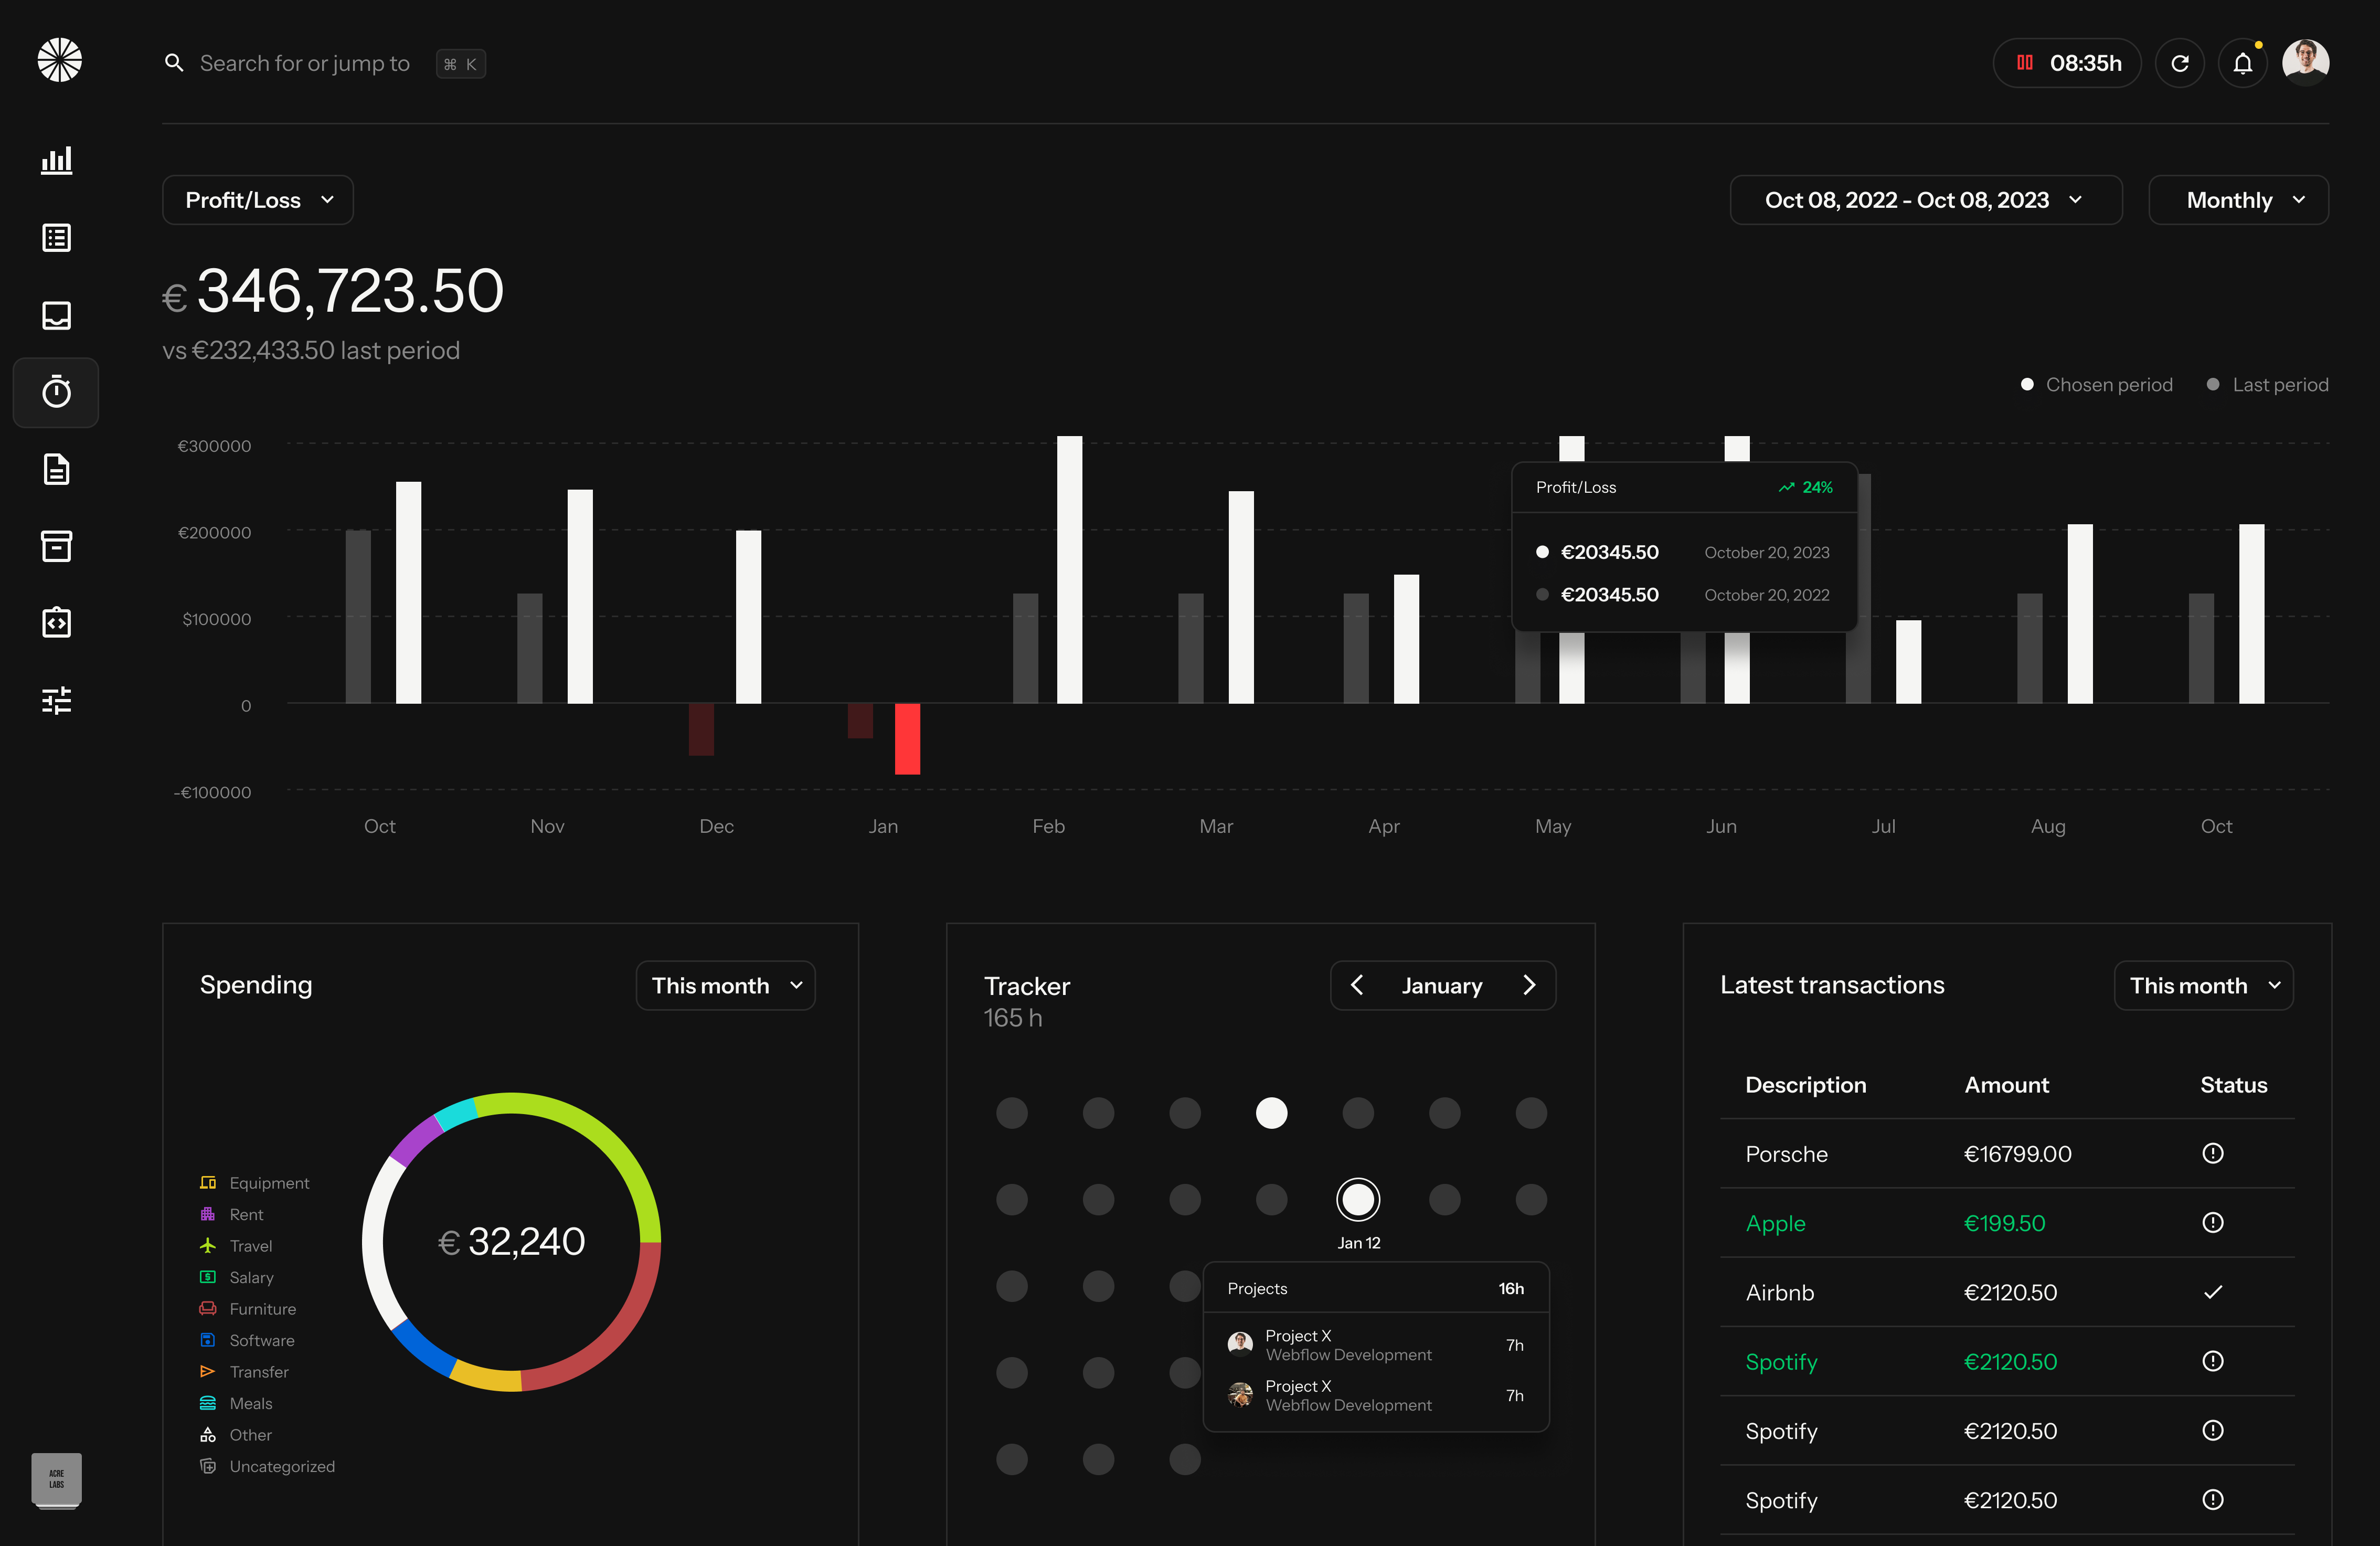Viewport: 2380px width, 1546px height.
Task: Expand the Oct 08, 2022 date range picker
Action: tap(1926, 200)
